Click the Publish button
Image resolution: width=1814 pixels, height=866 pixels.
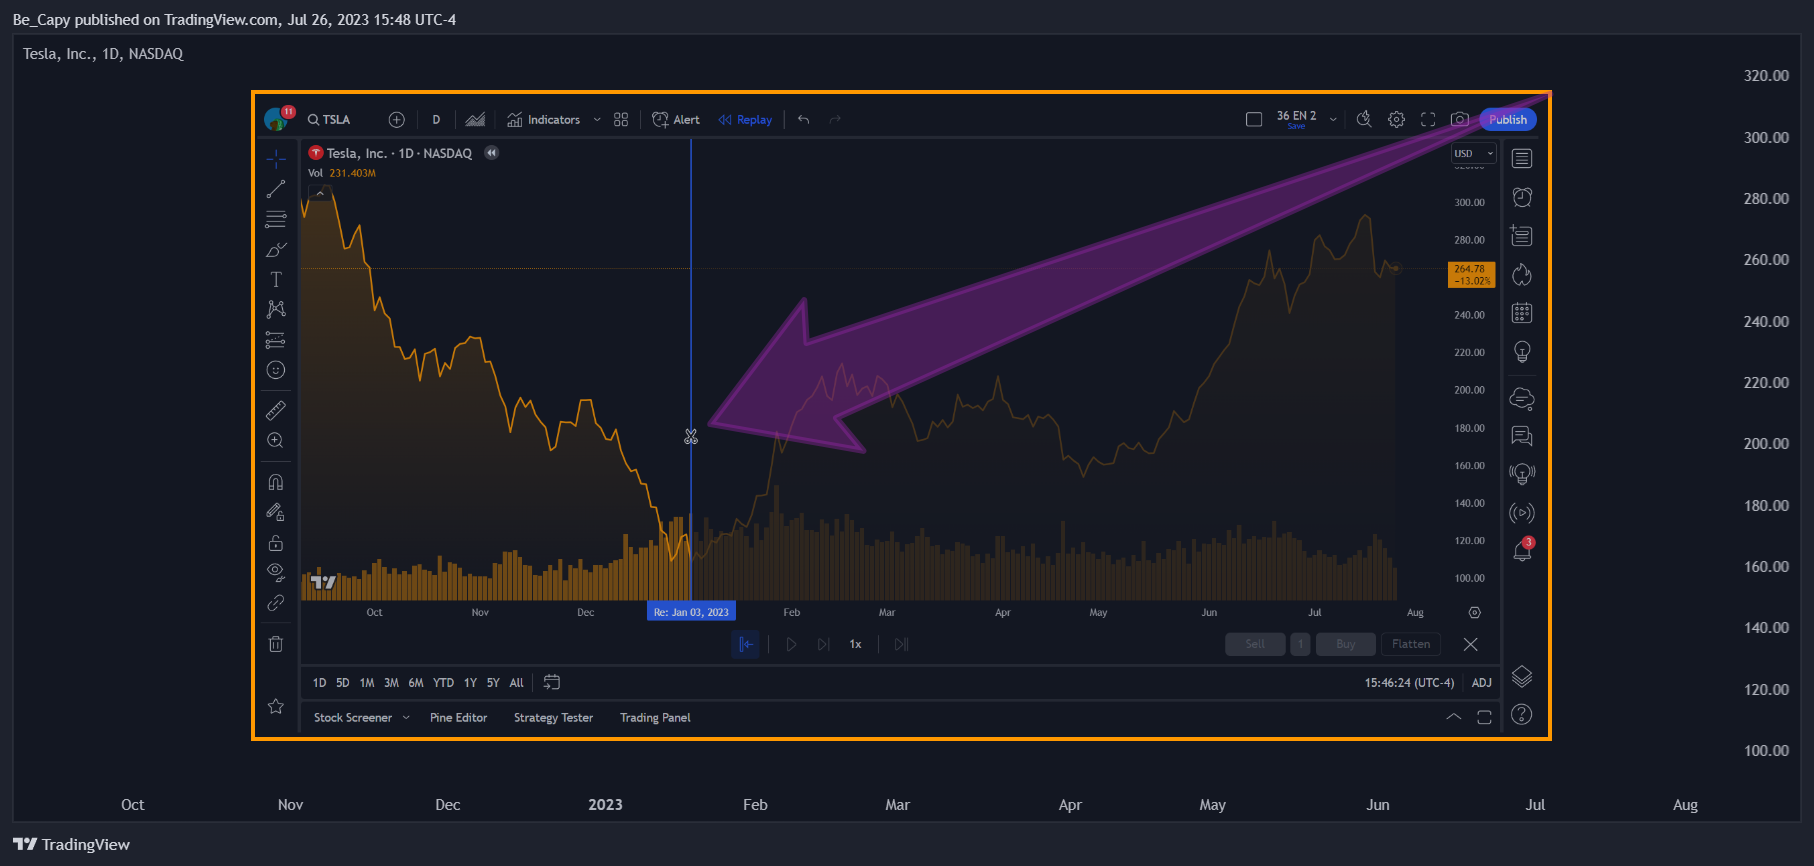1508,120
